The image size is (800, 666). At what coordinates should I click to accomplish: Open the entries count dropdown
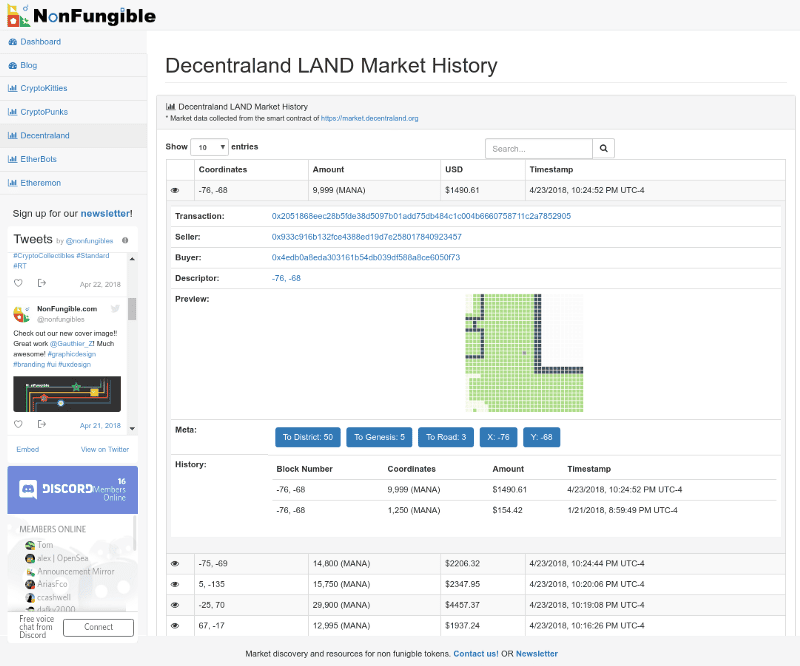pyautogui.click(x=209, y=147)
